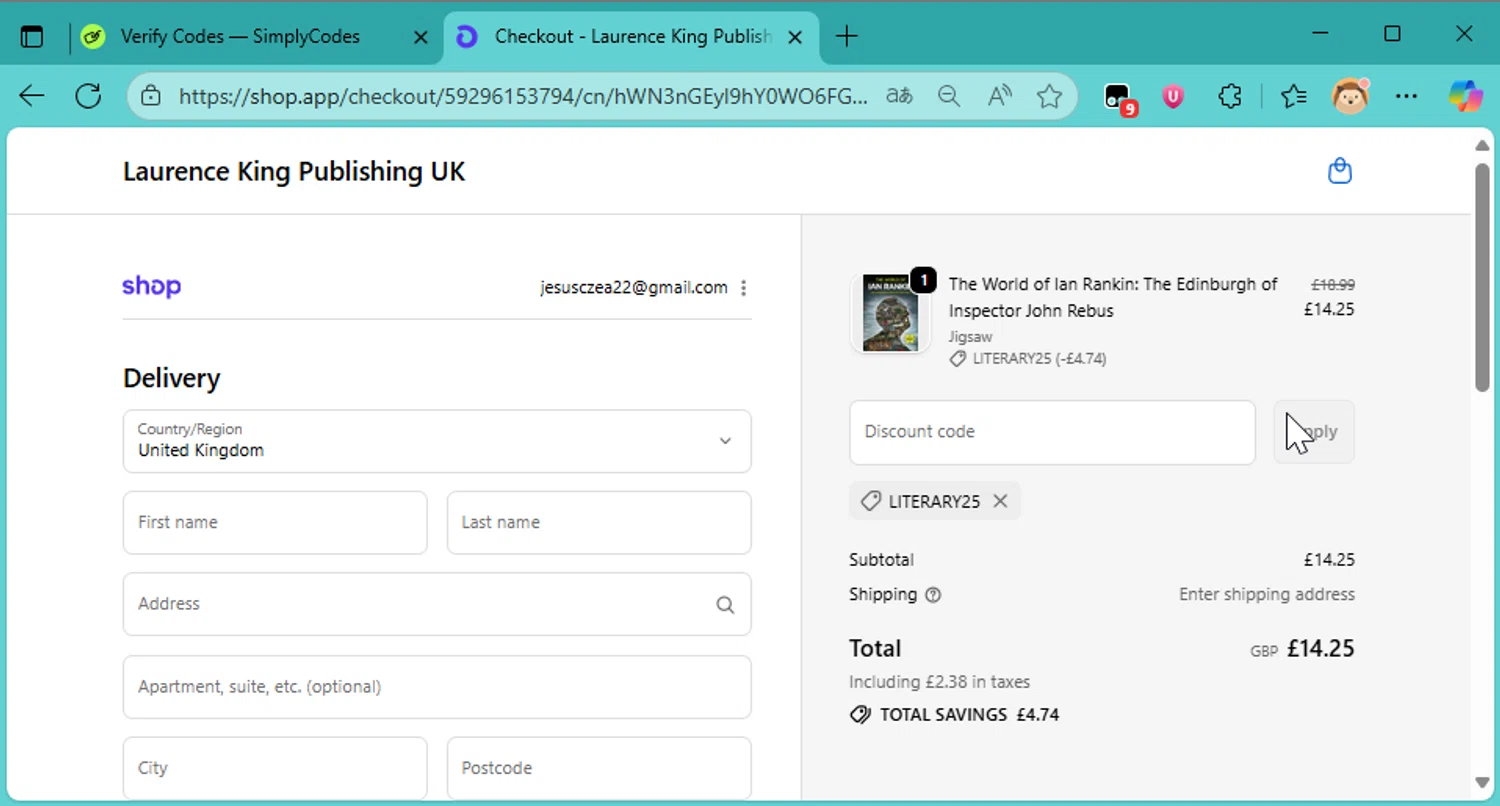The width and height of the screenshot is (1500, 806).
Task: Click the zoom out magnifier icon
Action: coord(949,96)
